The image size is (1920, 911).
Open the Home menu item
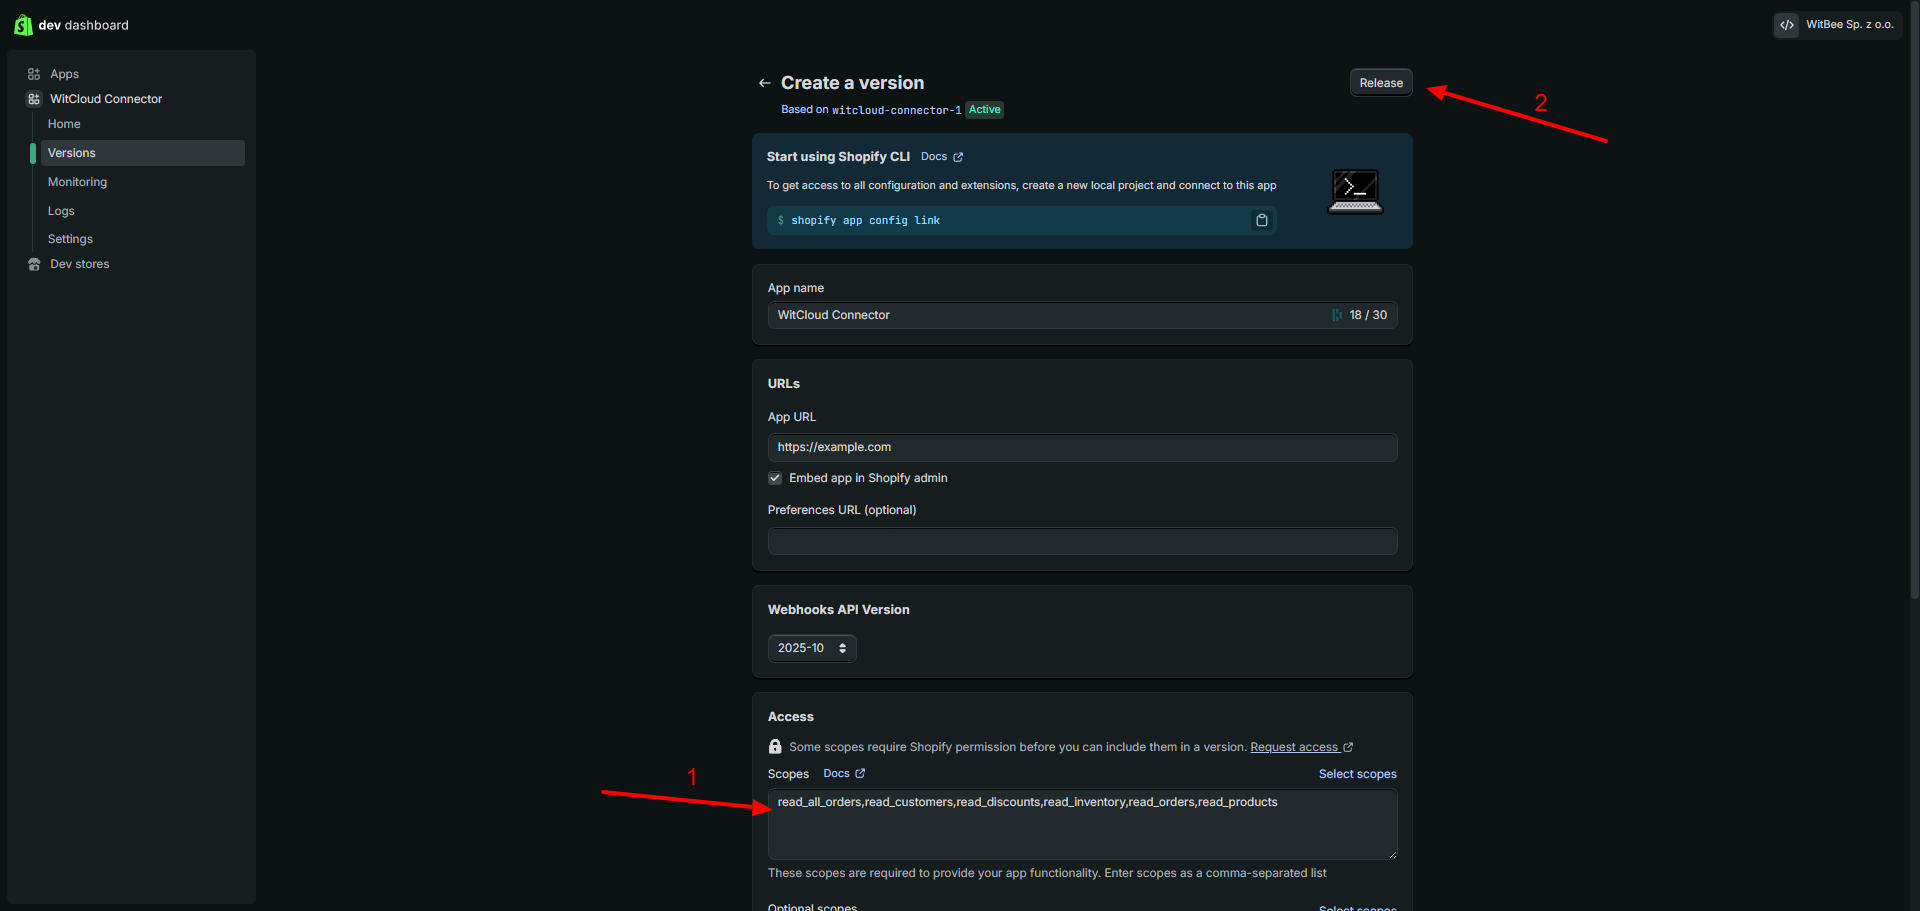[64, 124]
